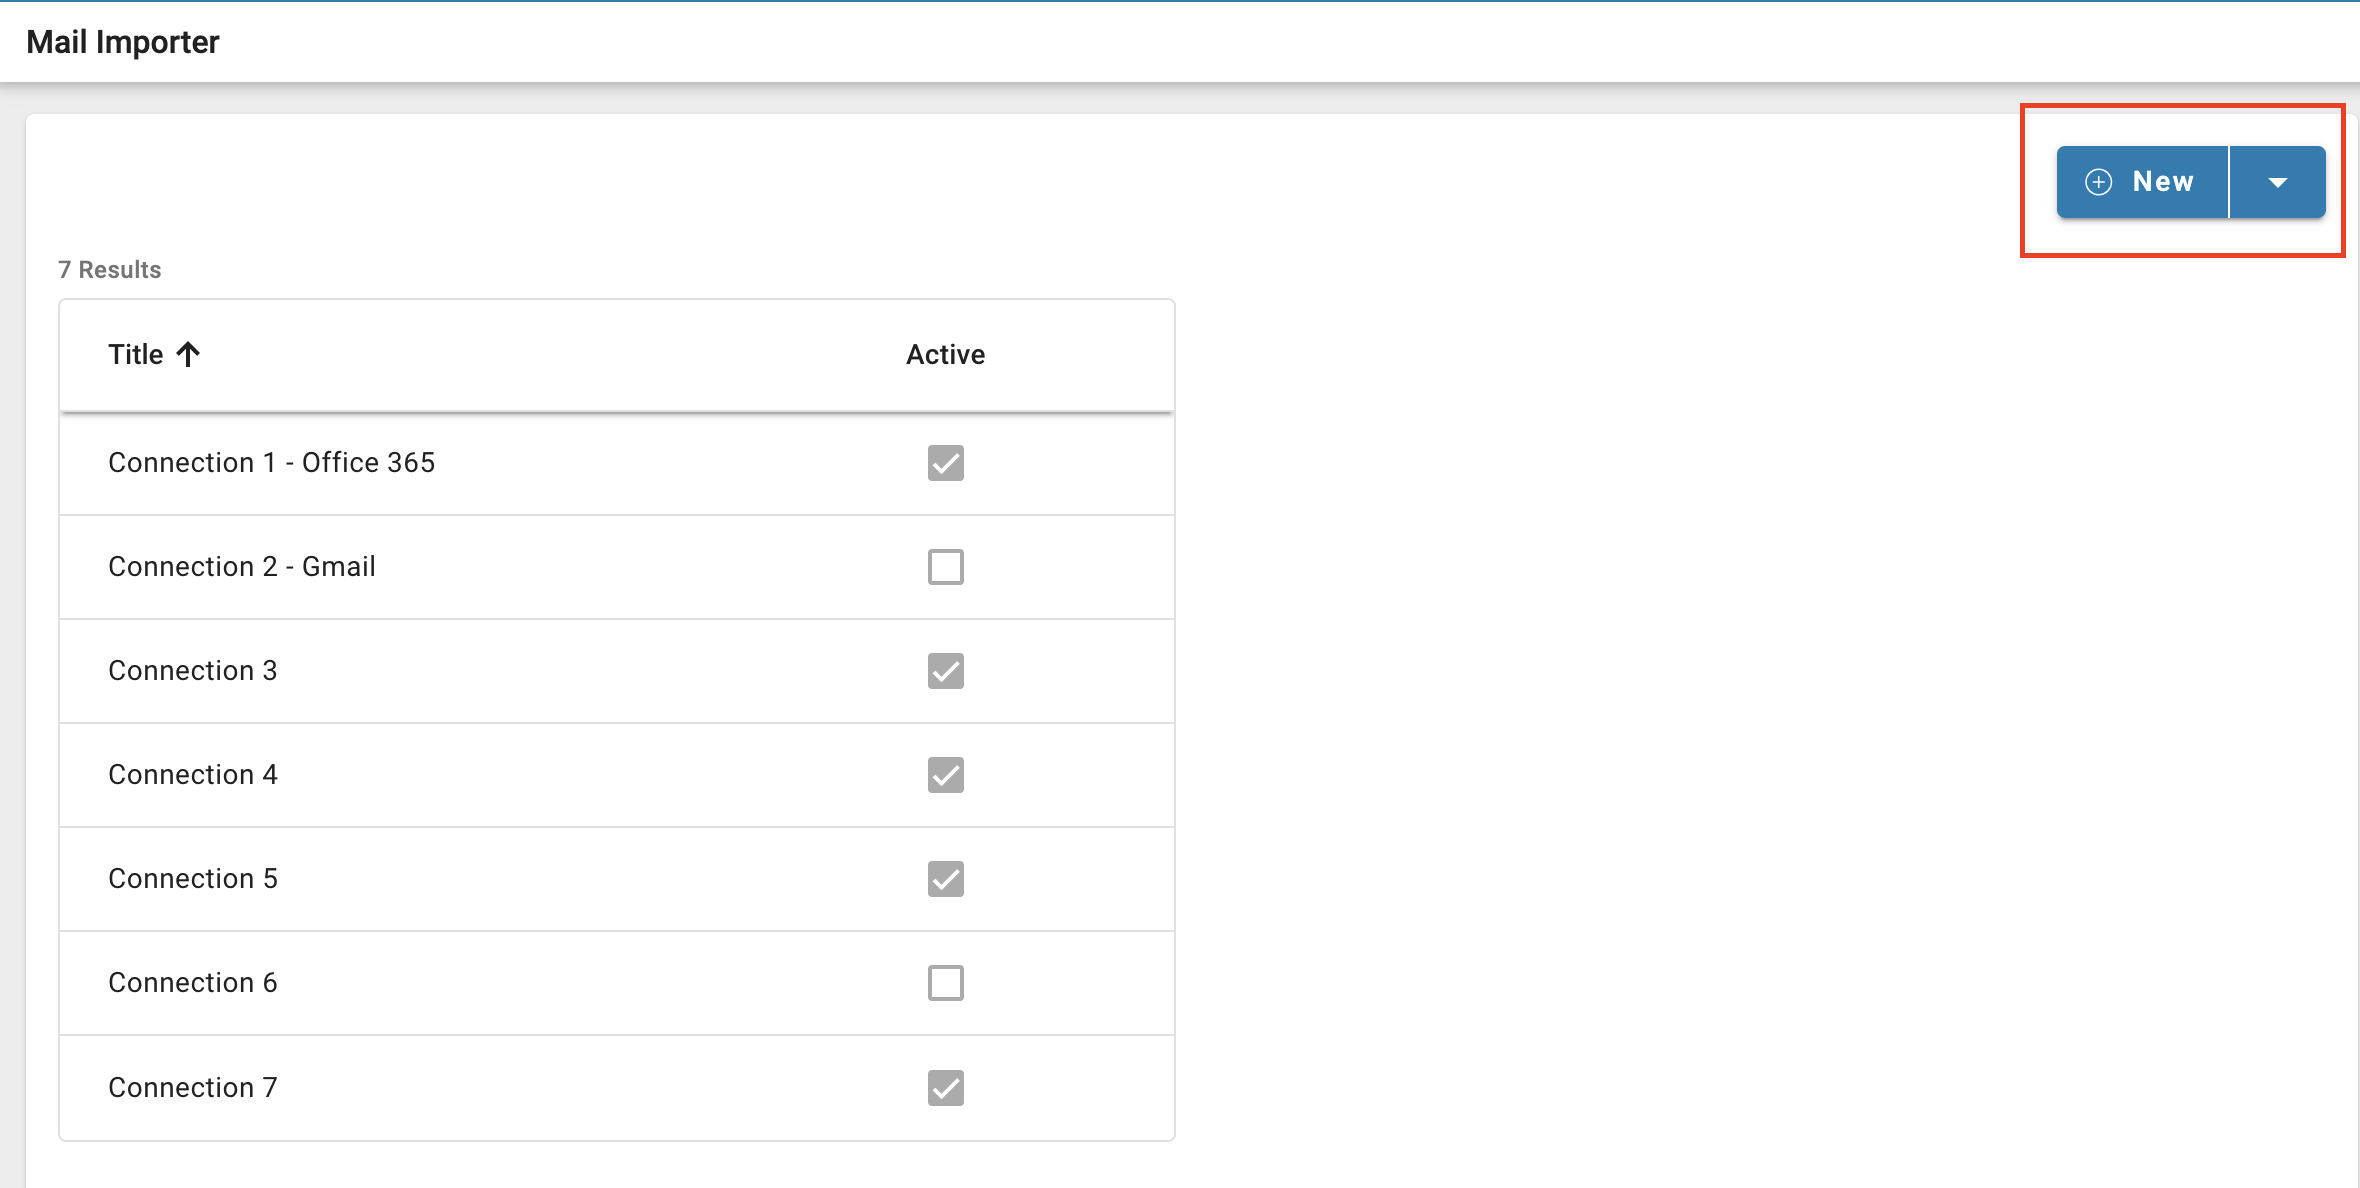Viewport: 2360px width, 1188px height.
Task: Enable the Connection 2 - Gmail checkbox
Action: point(944,566)
